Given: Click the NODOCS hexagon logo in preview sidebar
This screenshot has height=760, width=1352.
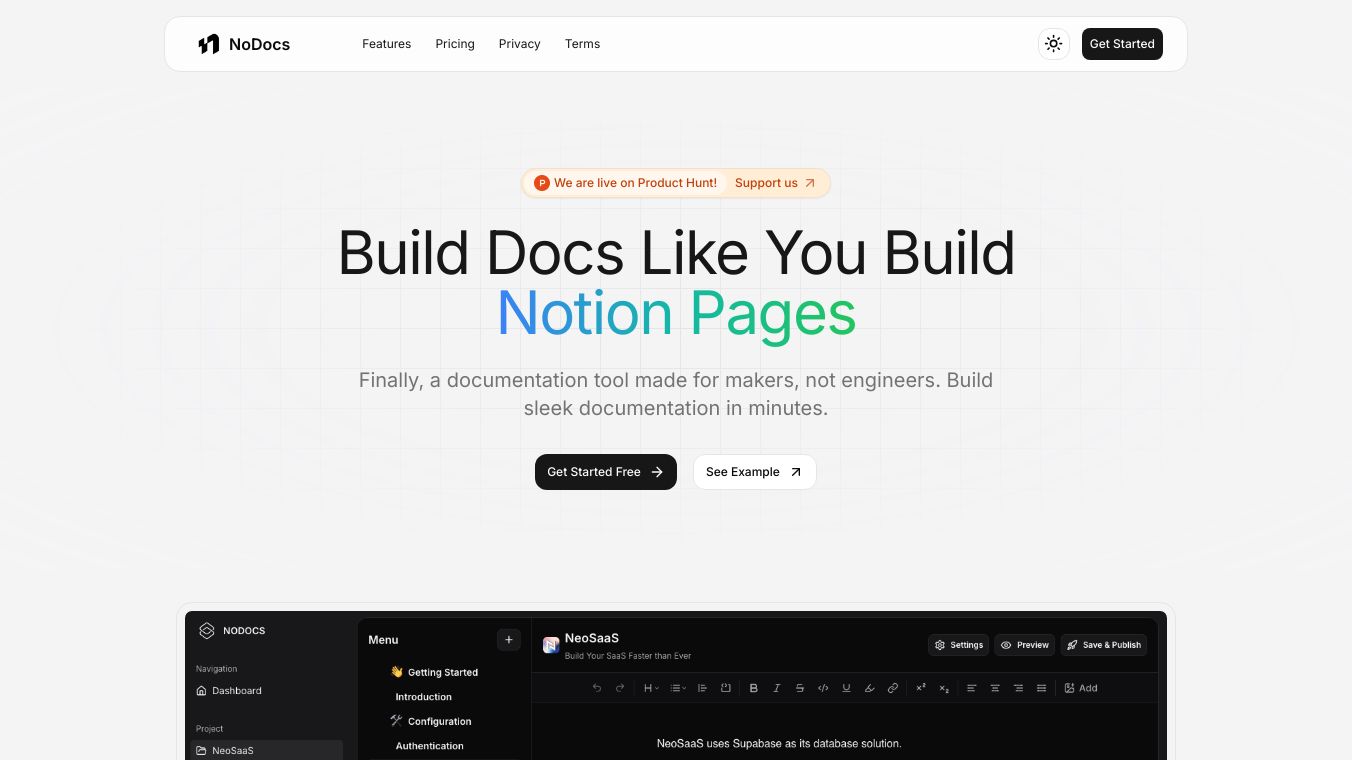Looking at the screenshot, I should pyautogui.click(x=207, y=631).
